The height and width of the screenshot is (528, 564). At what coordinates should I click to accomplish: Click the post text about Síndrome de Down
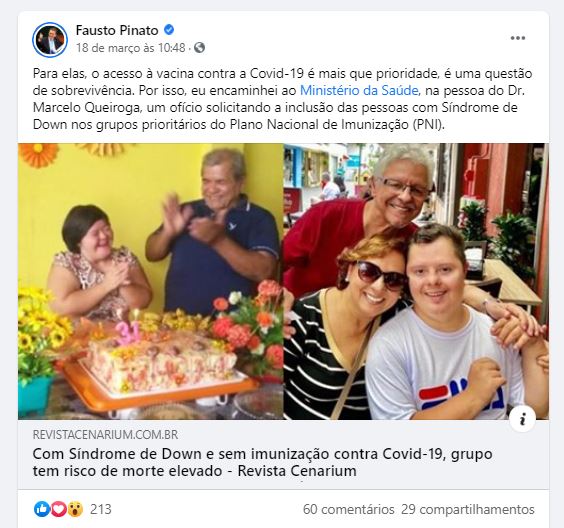click(x=282, y=99)
